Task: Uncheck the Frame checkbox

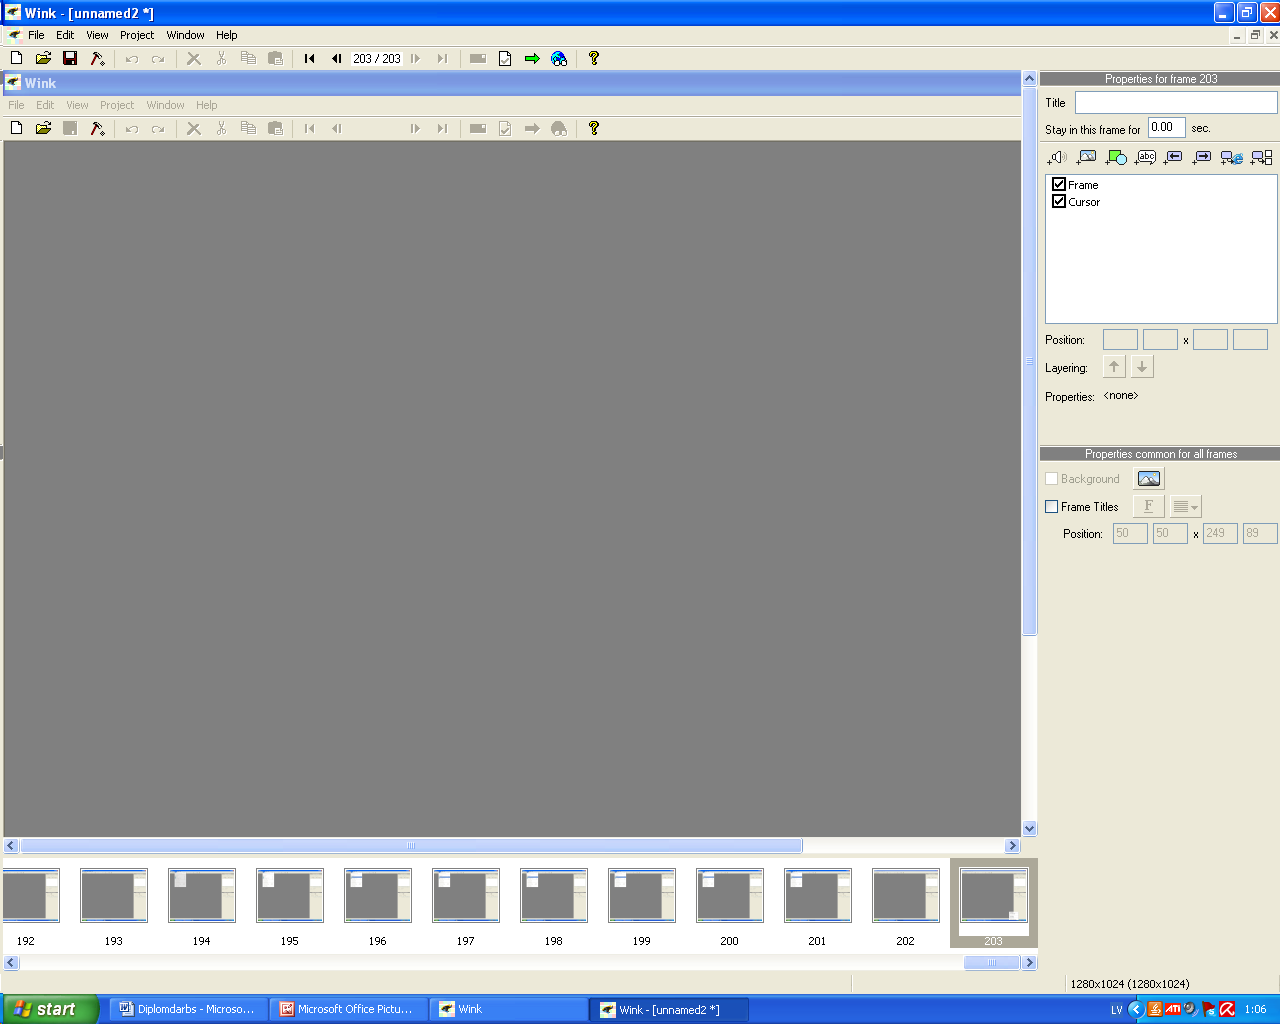Action: click(x=1059, y=185)
